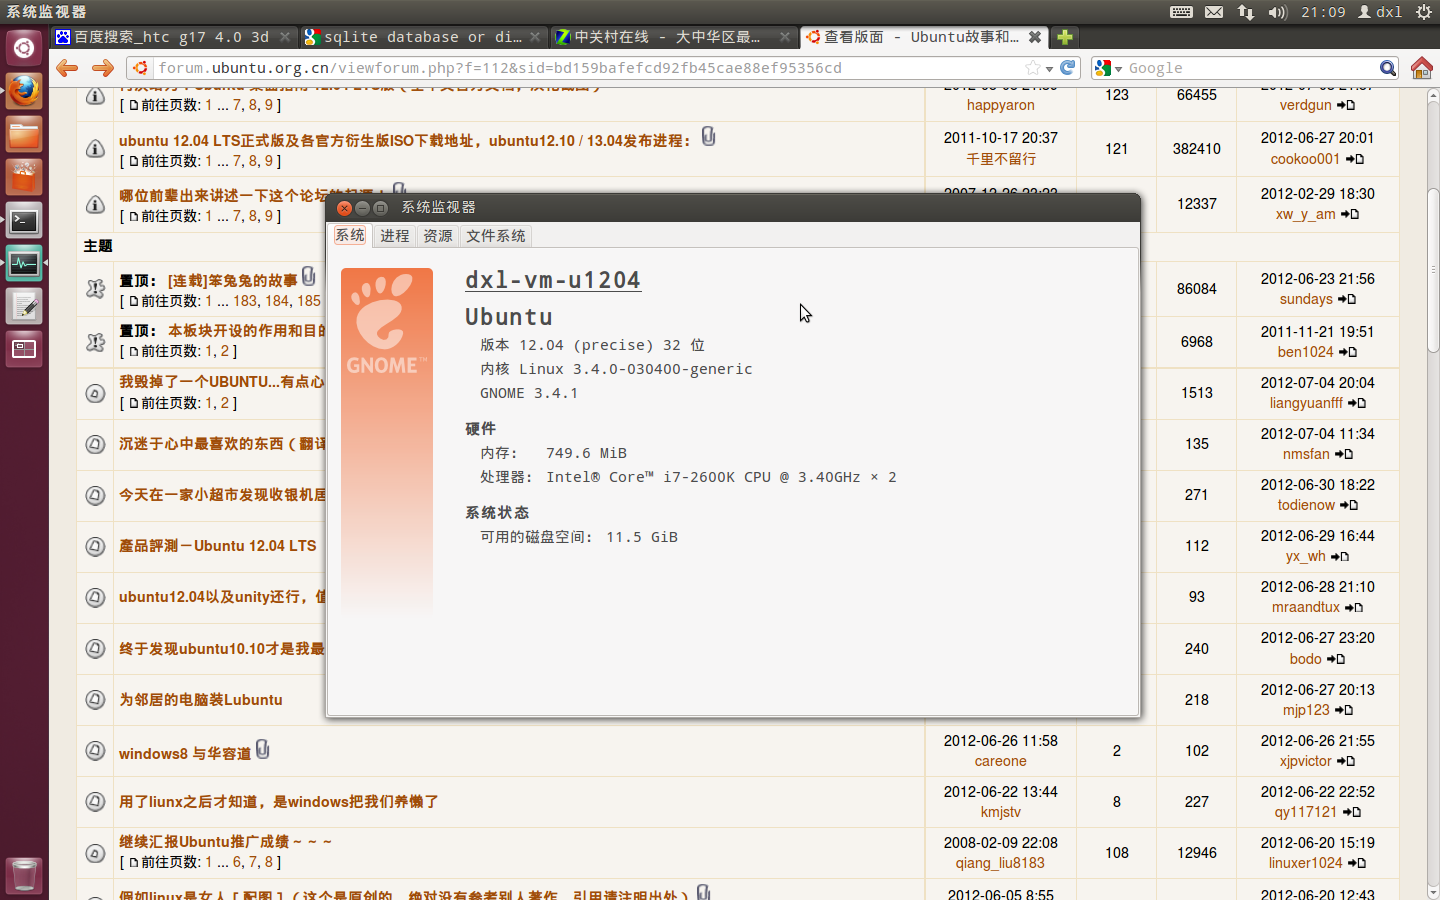Open the Trash launcher icon
This screenshot has width=1440, height=900.
click(x=24, y=875)
